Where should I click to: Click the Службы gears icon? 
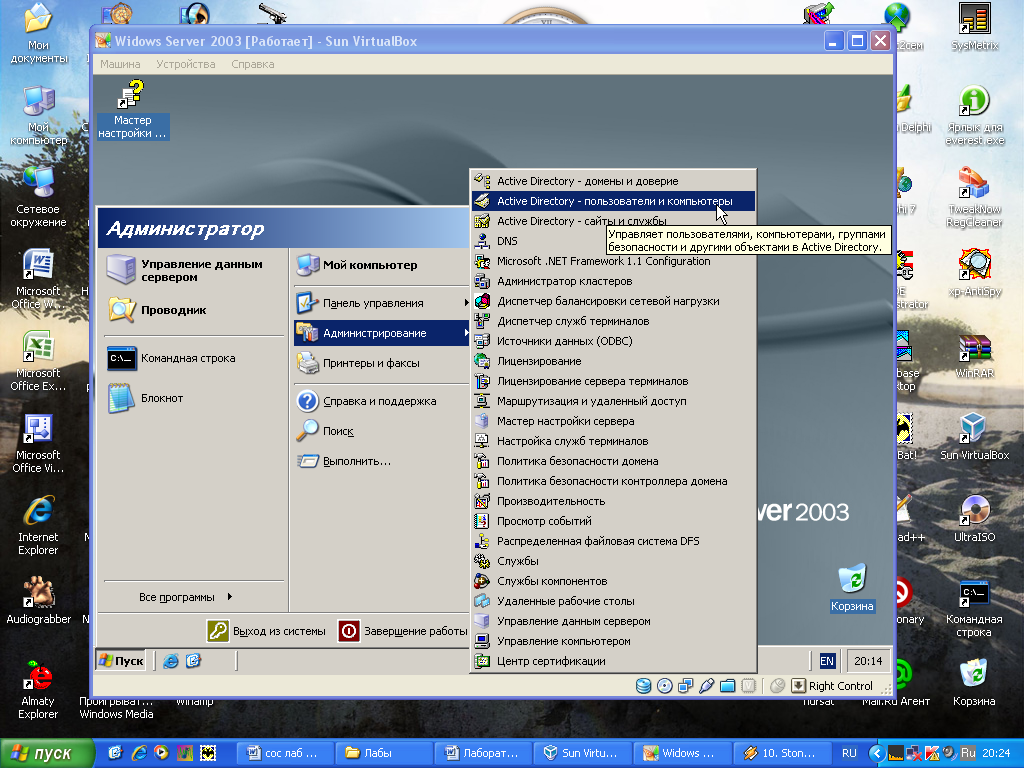[x=482, y=561]
